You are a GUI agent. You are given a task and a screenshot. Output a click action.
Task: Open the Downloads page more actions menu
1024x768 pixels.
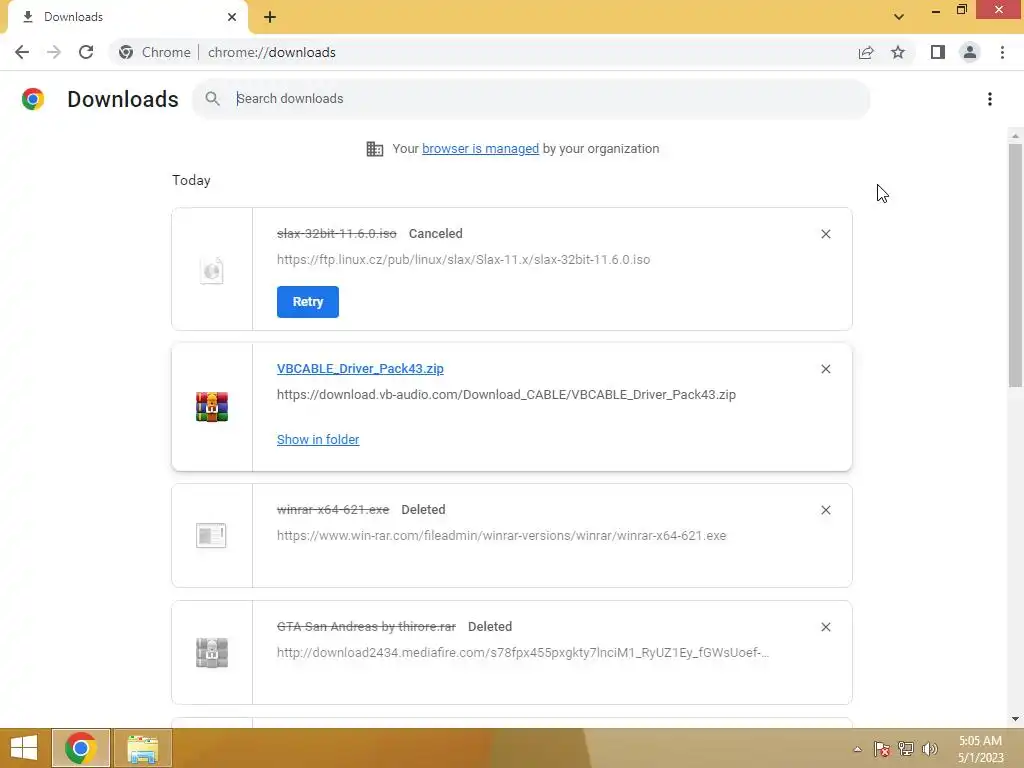pos(990,99)
